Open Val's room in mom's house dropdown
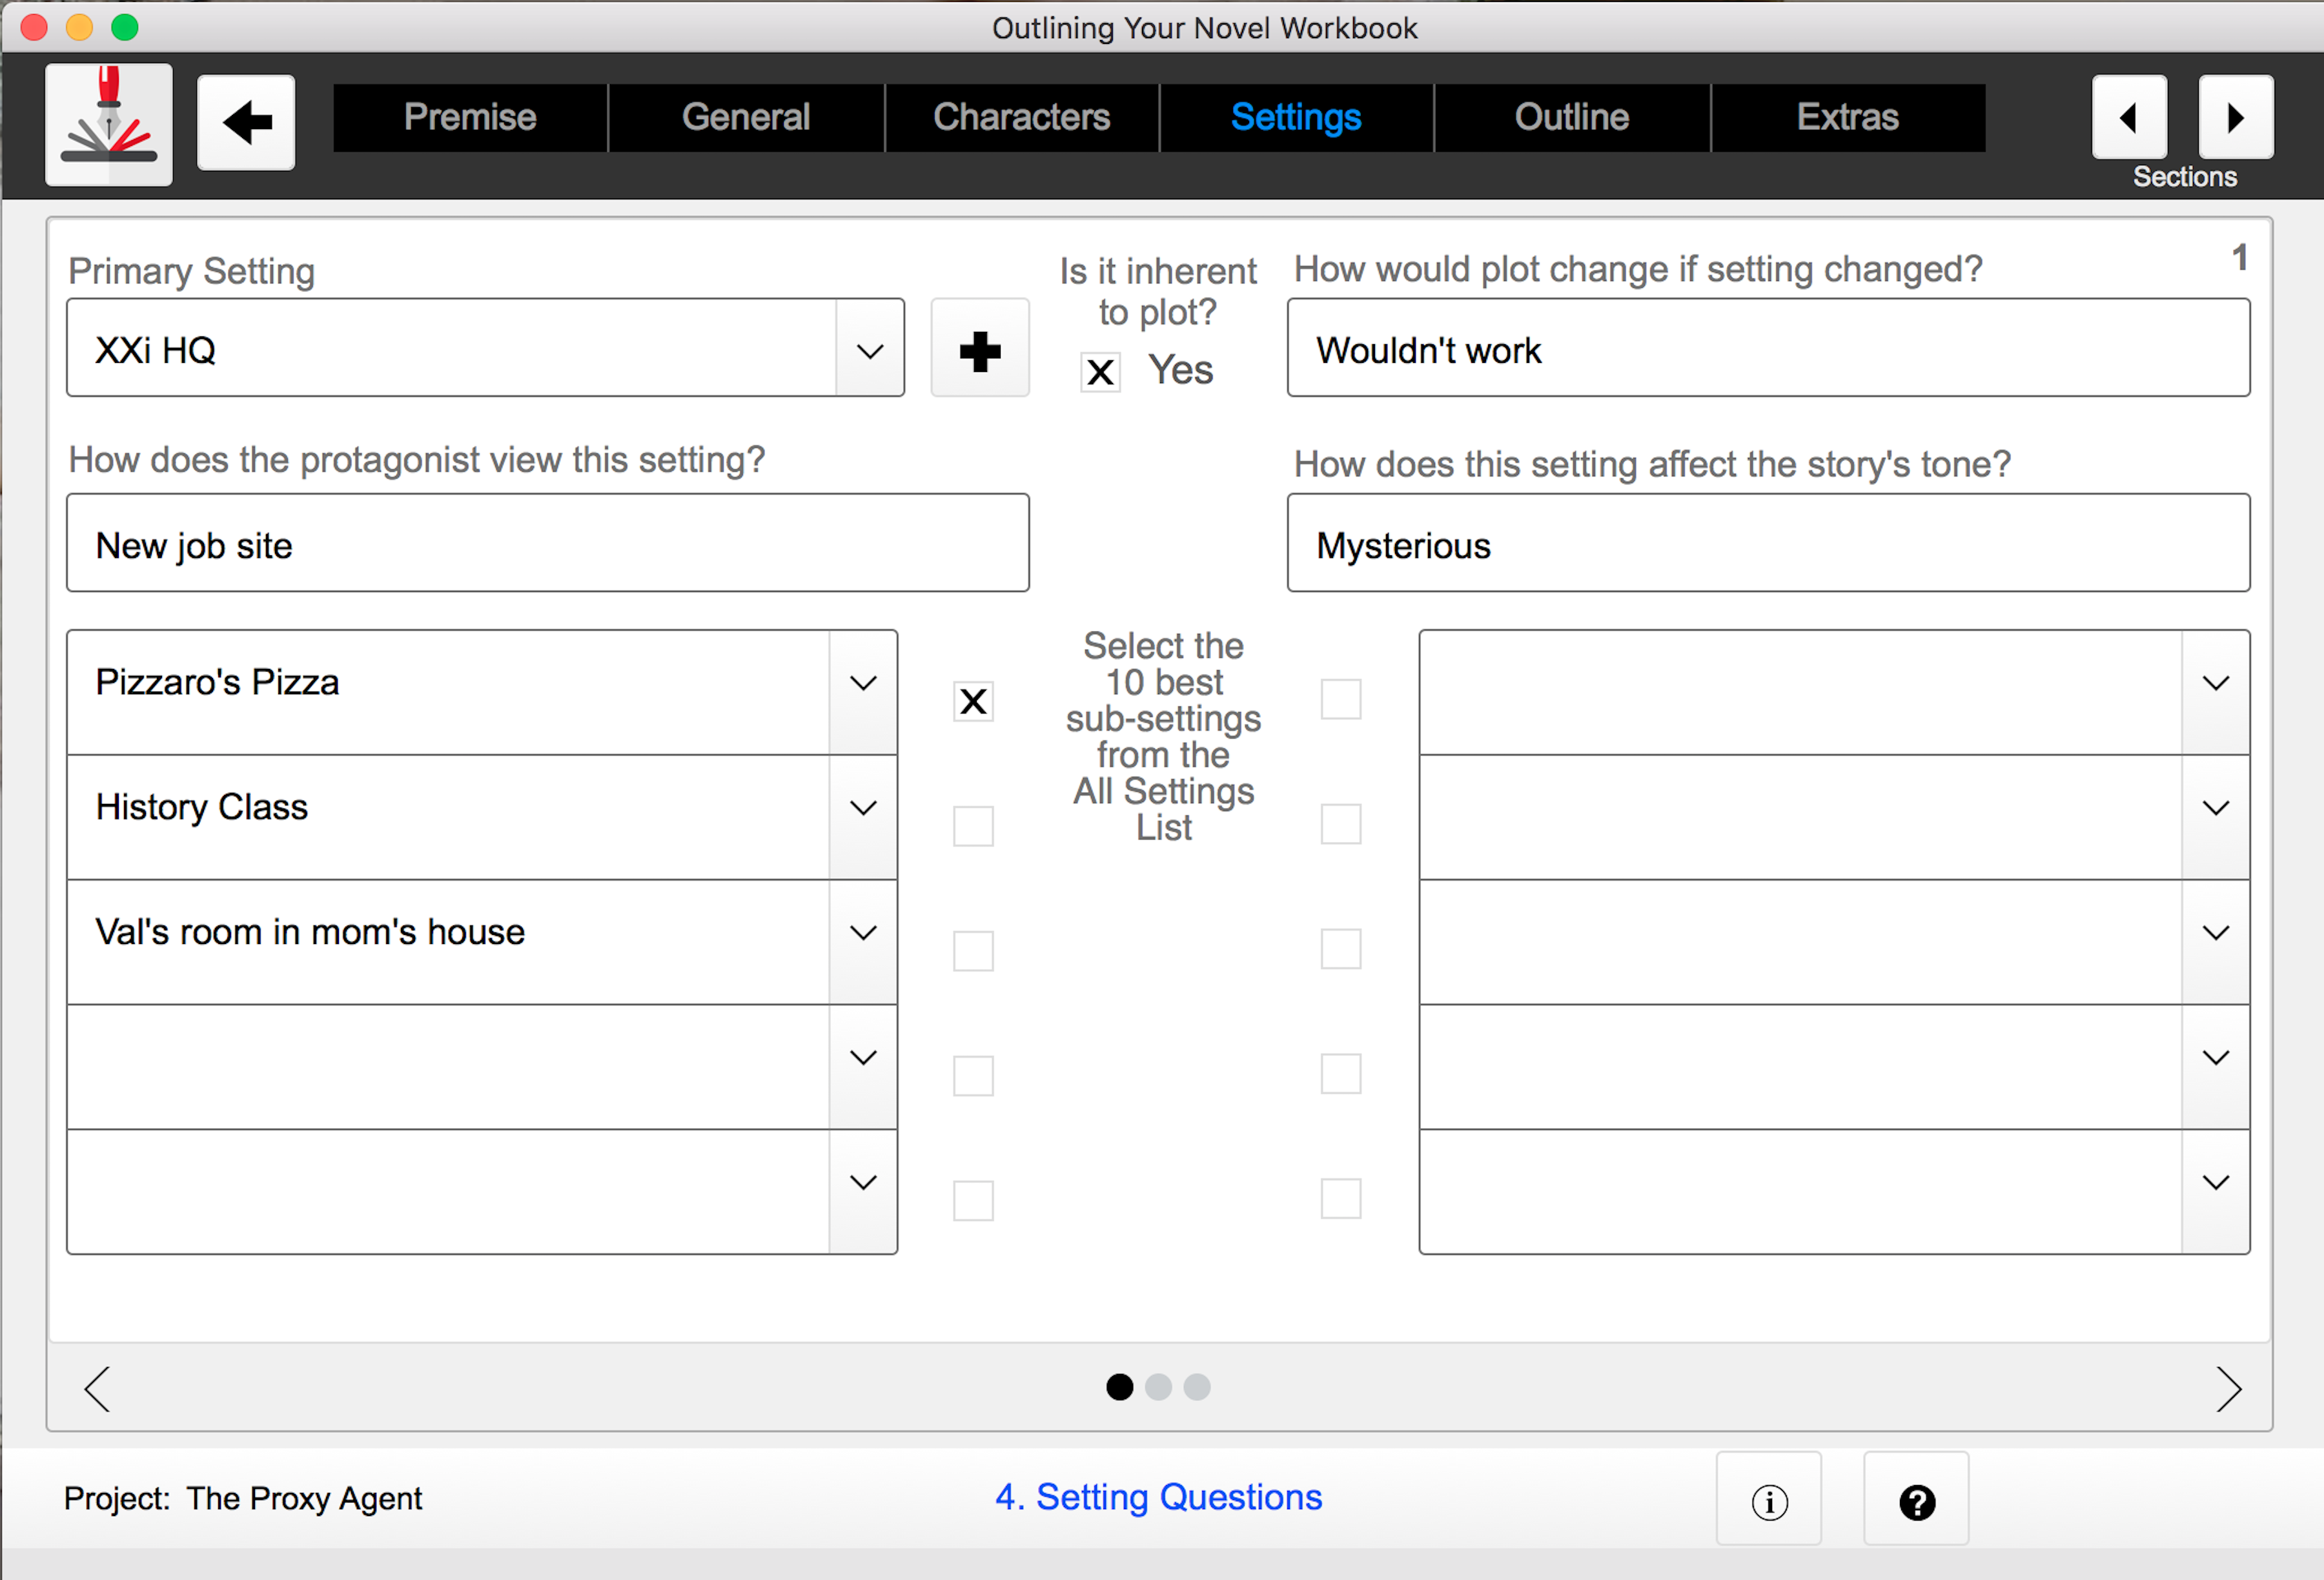 [862, 932]
